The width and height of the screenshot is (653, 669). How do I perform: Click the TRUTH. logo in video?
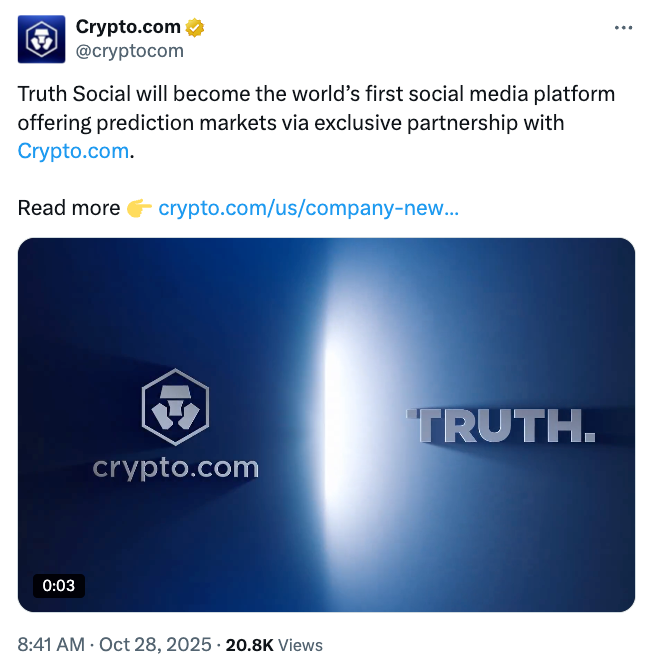502,426
